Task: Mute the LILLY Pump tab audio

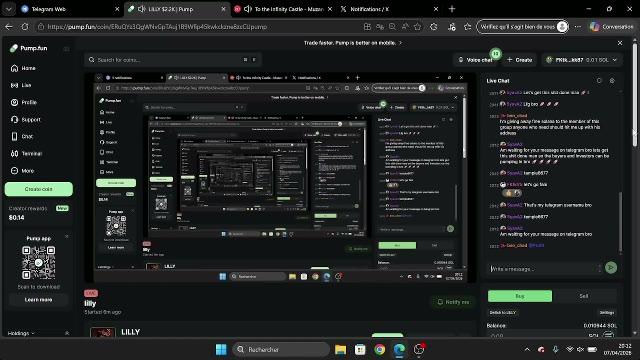Action: pos(142,9)
